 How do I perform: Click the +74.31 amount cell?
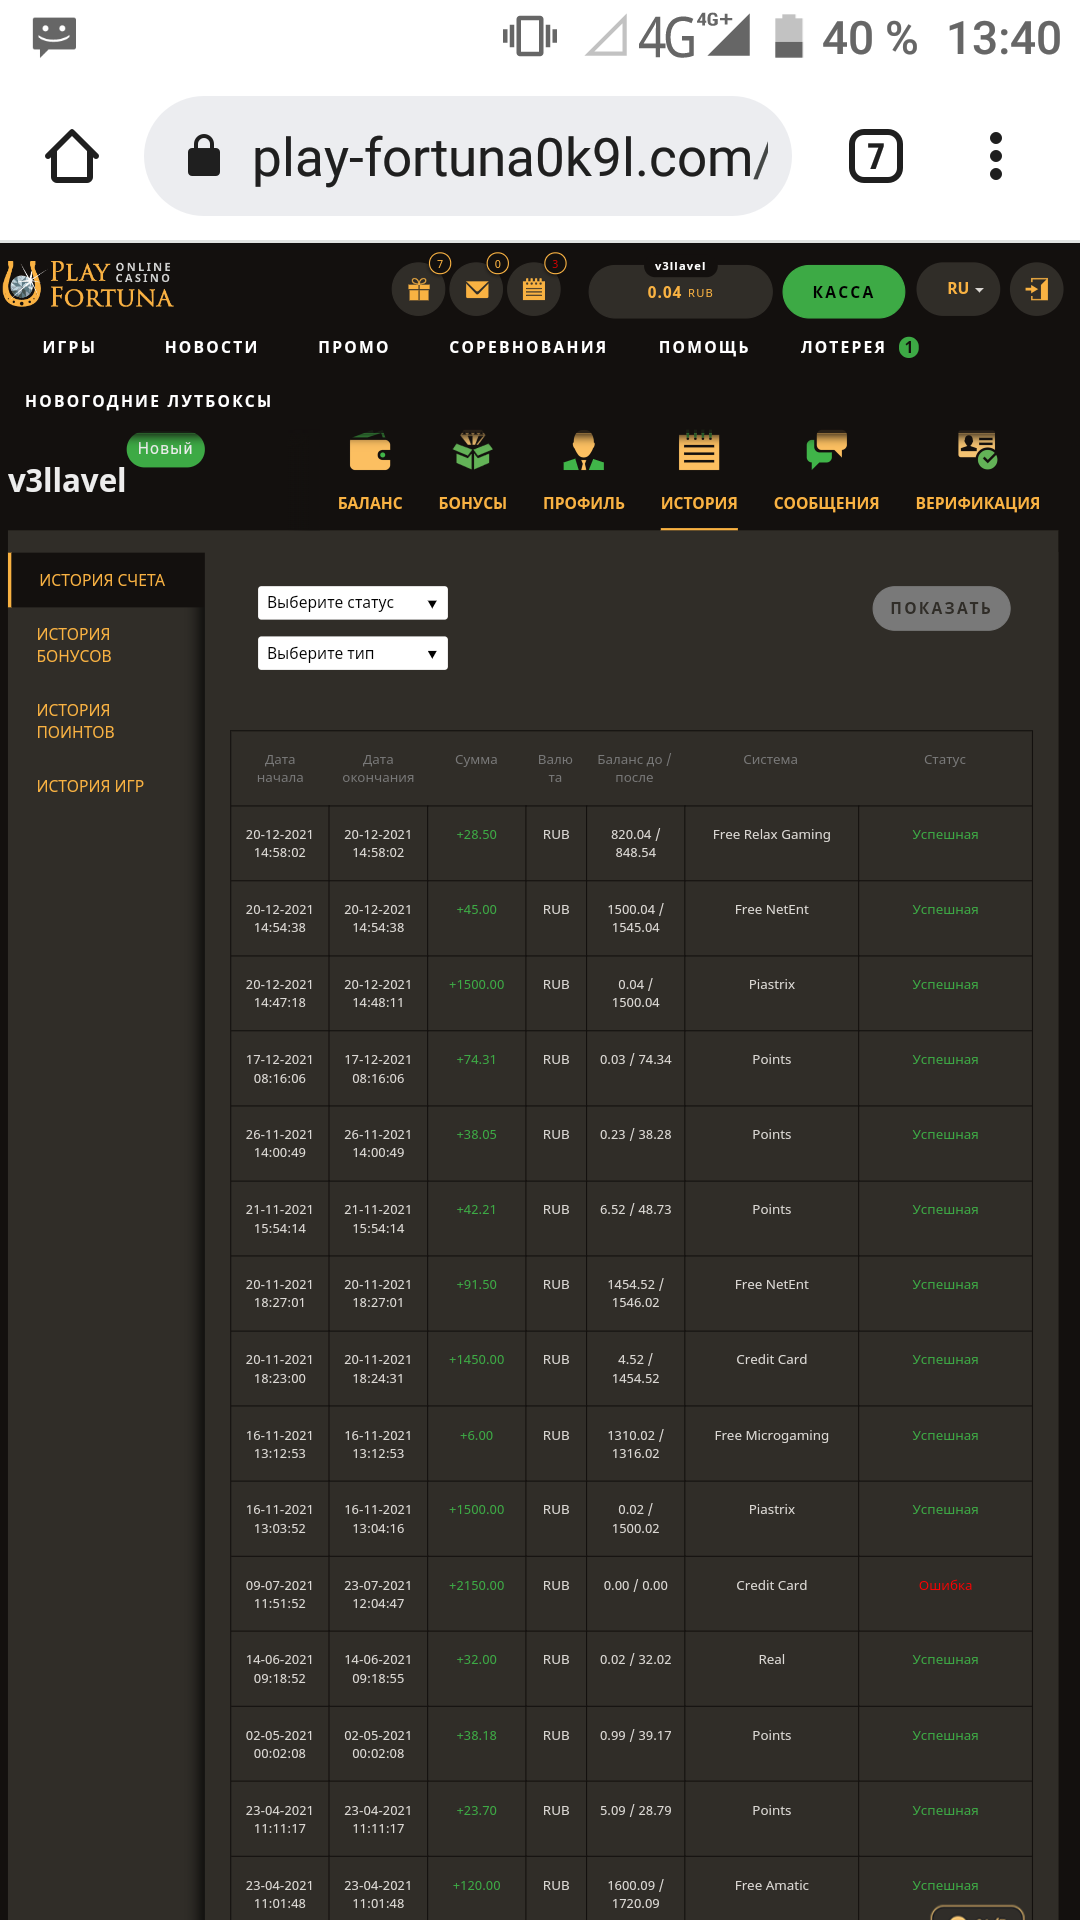(x=477, y=1059)
